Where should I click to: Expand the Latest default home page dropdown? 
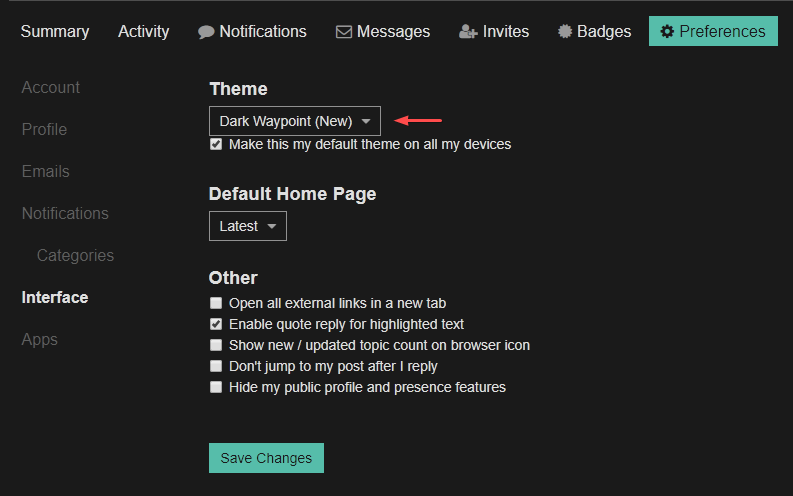tap(247, 226)
